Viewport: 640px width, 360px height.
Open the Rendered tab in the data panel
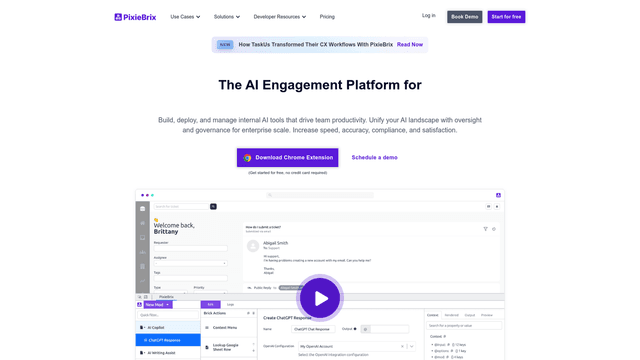(451, 315)
